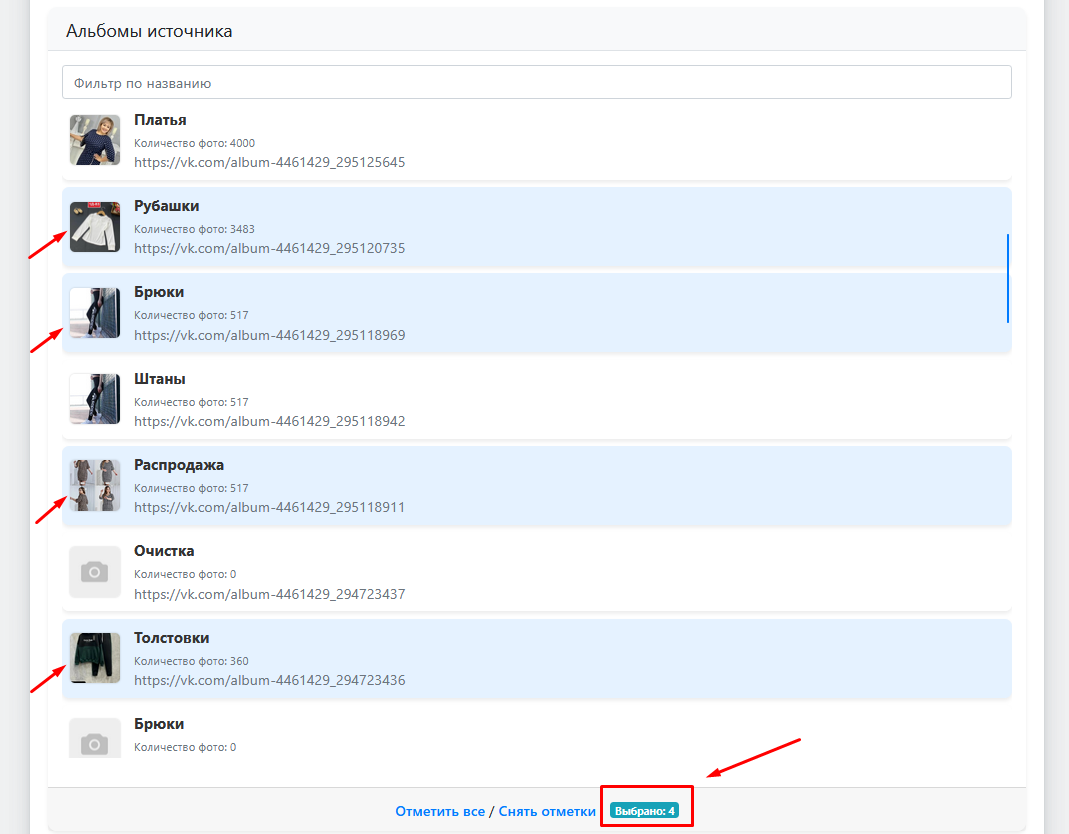Click the Распродажа album URL text
Image resolution: width=1069 pixels, height=834 pixels.
[269, 507]
